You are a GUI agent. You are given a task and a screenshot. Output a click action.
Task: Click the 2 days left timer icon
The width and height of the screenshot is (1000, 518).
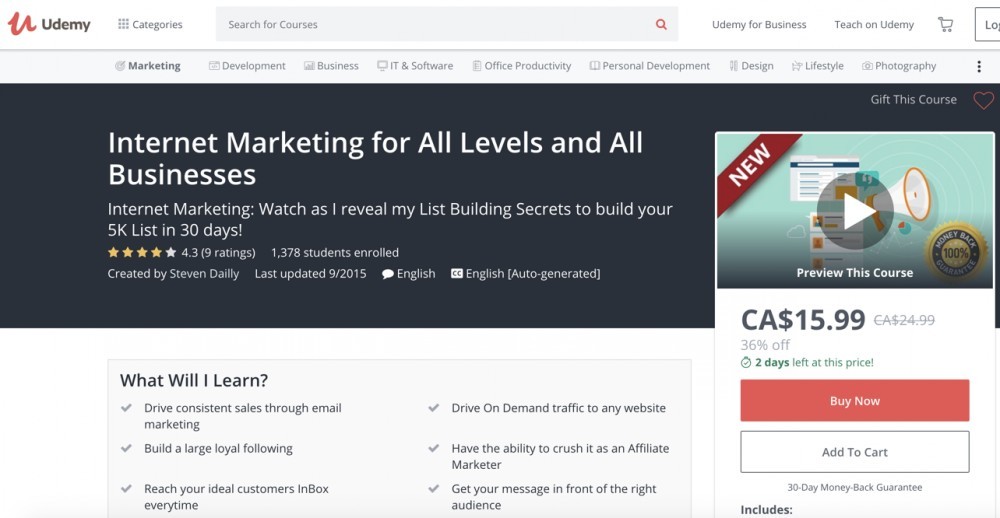pos(746,362)
